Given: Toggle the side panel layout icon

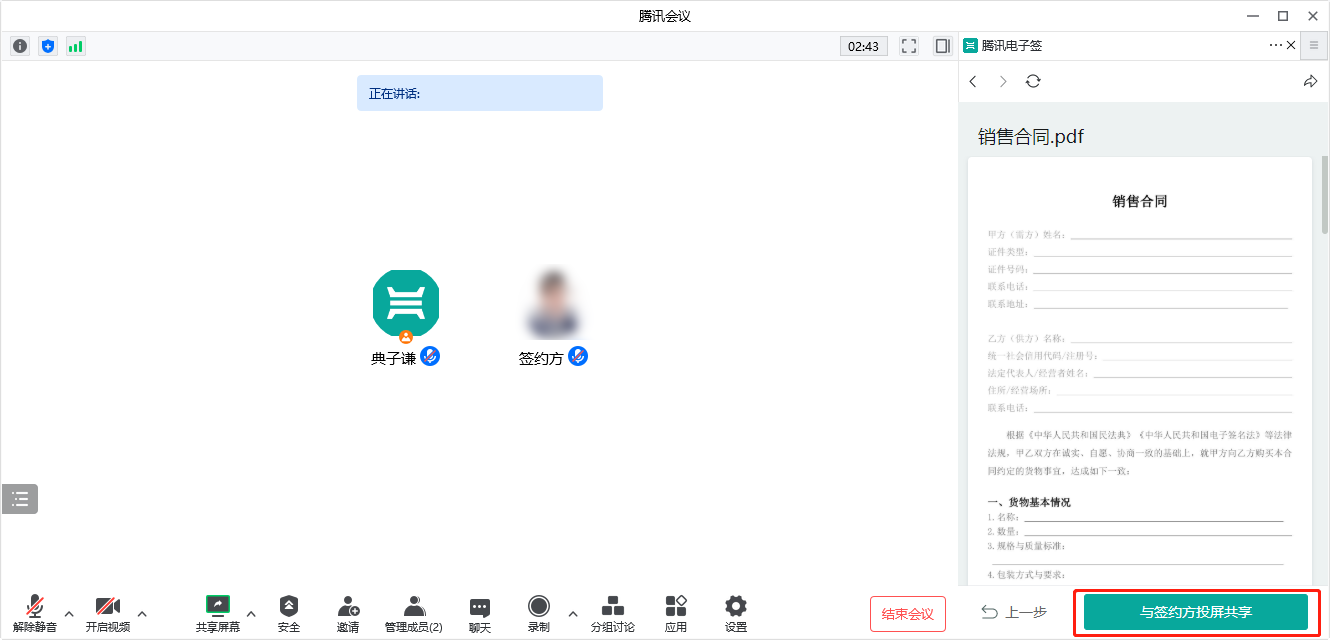Looking at the screenshot, I should [x=942, y=46].
